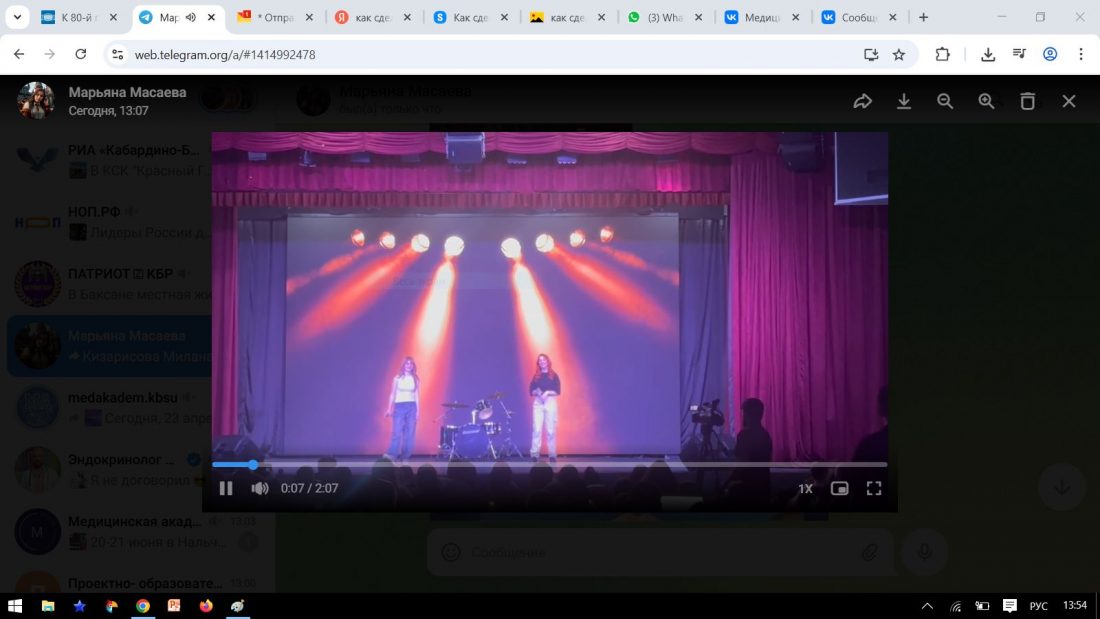Zoom in on the media viewer
This screenshot has width=1100, height=619.
(x=986, y=101)
